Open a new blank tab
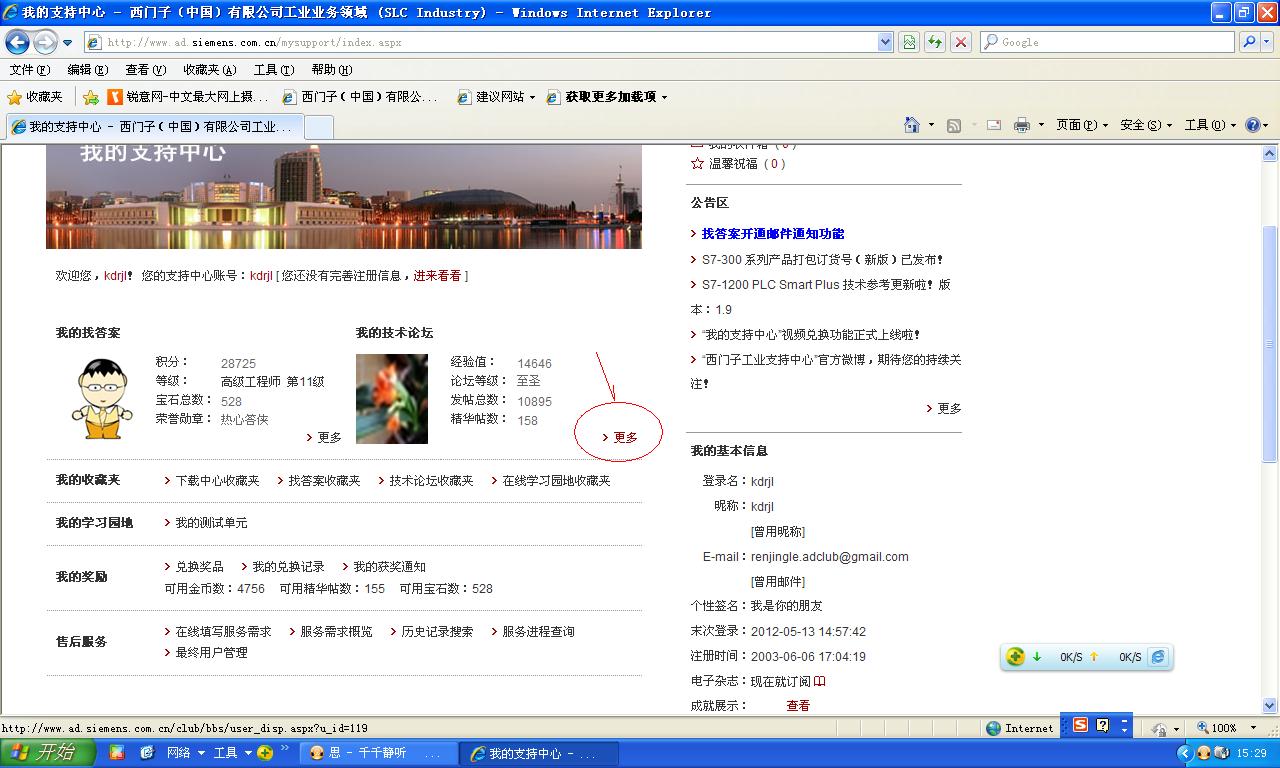 pyautogui.click(x=318, y=127)
